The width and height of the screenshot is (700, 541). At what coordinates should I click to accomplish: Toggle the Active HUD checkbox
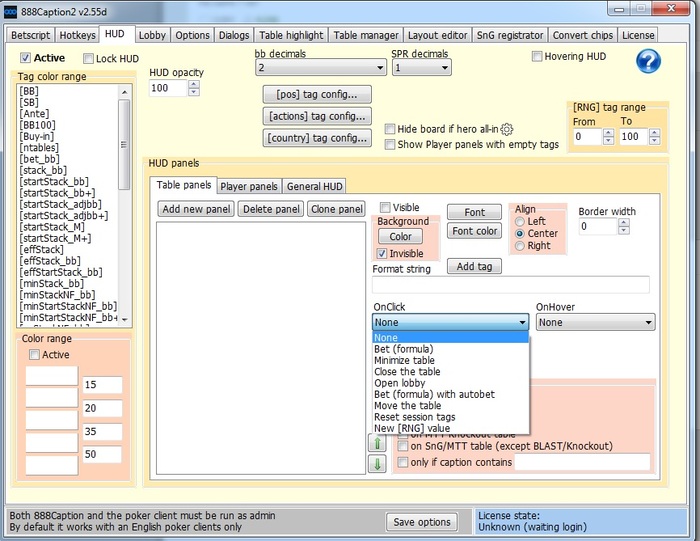(x=25, y=58)
